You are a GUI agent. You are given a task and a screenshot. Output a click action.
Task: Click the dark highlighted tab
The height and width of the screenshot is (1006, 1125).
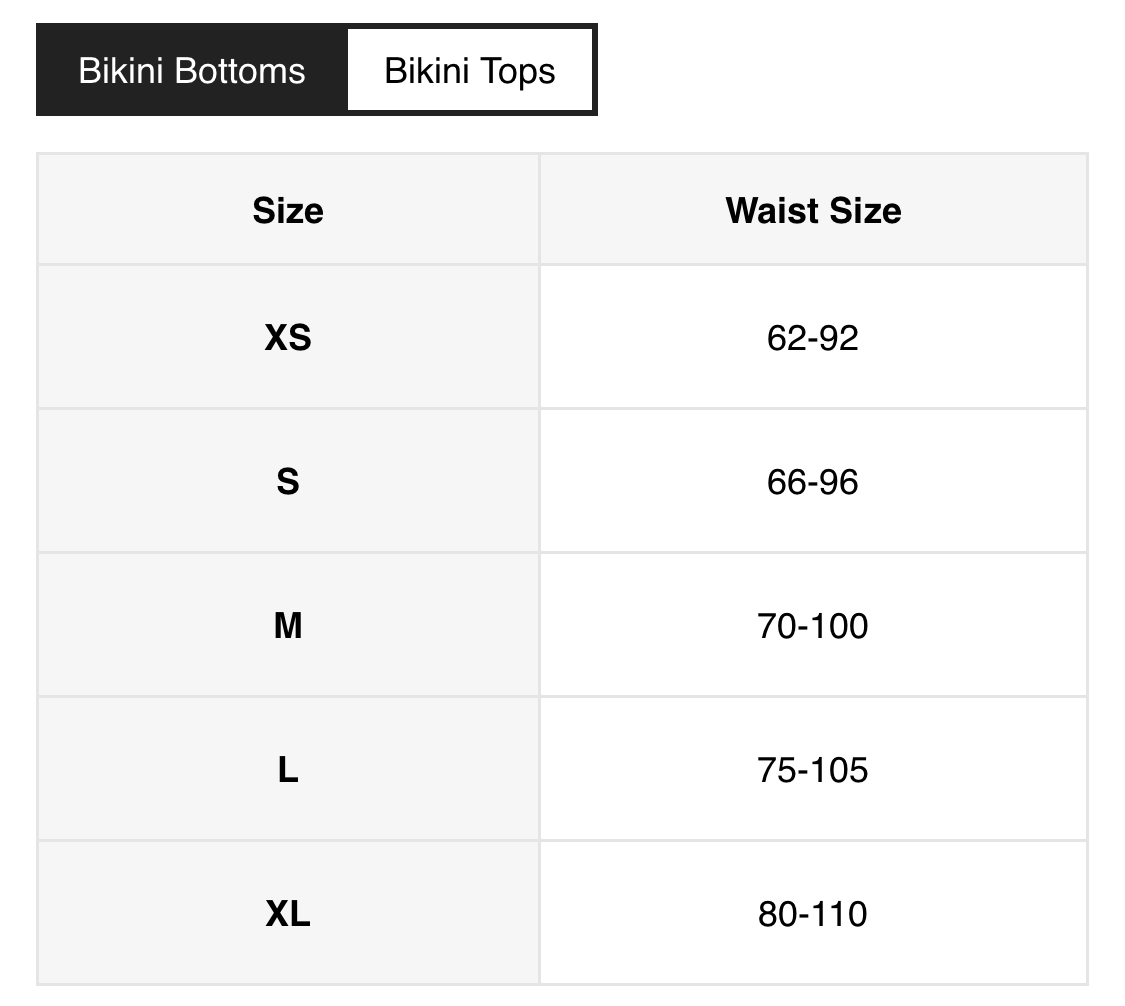click(192, 71)
